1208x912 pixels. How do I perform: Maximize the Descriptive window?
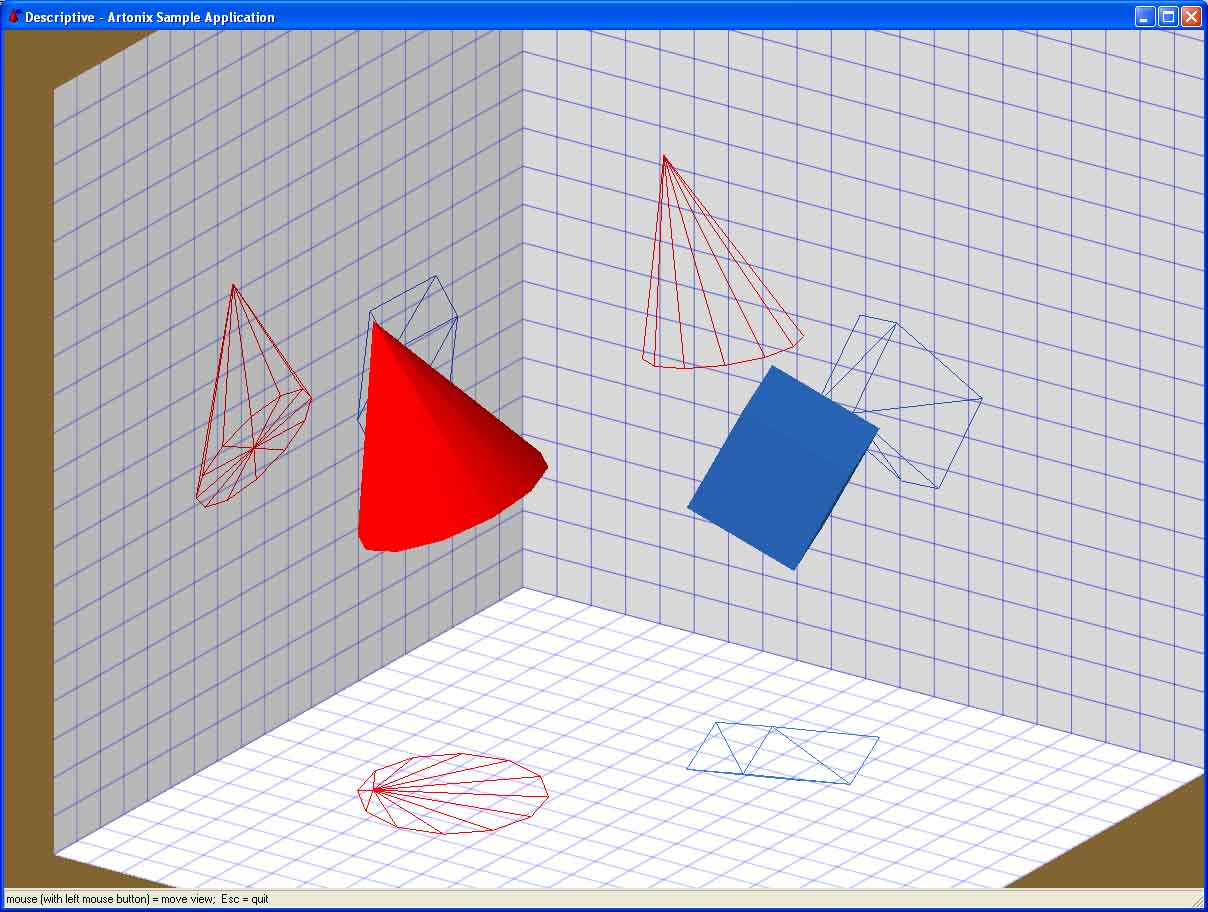point(1167,16)
